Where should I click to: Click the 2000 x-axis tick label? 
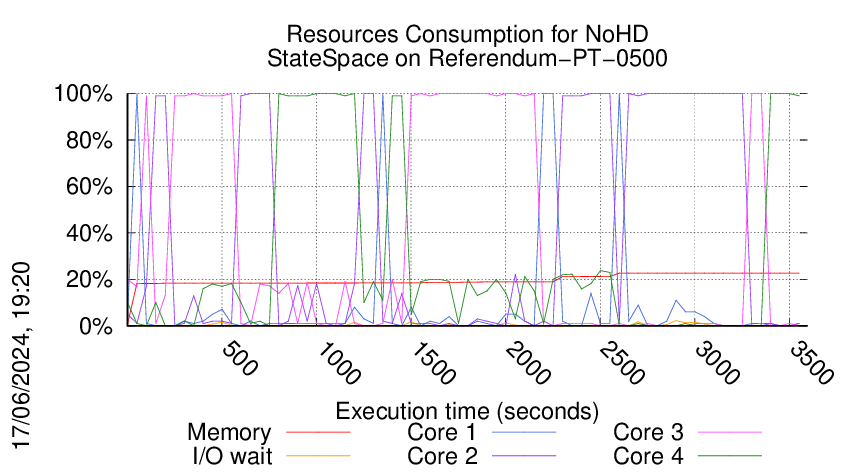point(527,363)
